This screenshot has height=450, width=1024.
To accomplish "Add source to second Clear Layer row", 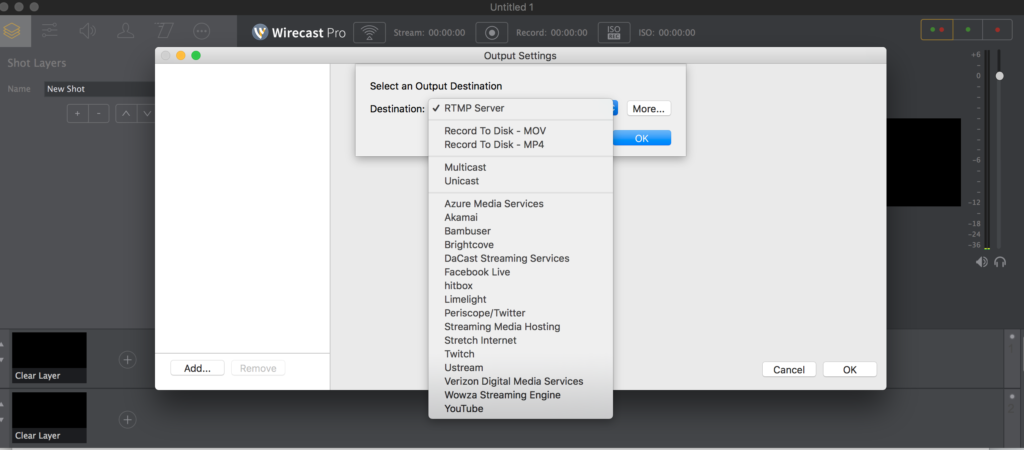I will [x=128, y=419].
